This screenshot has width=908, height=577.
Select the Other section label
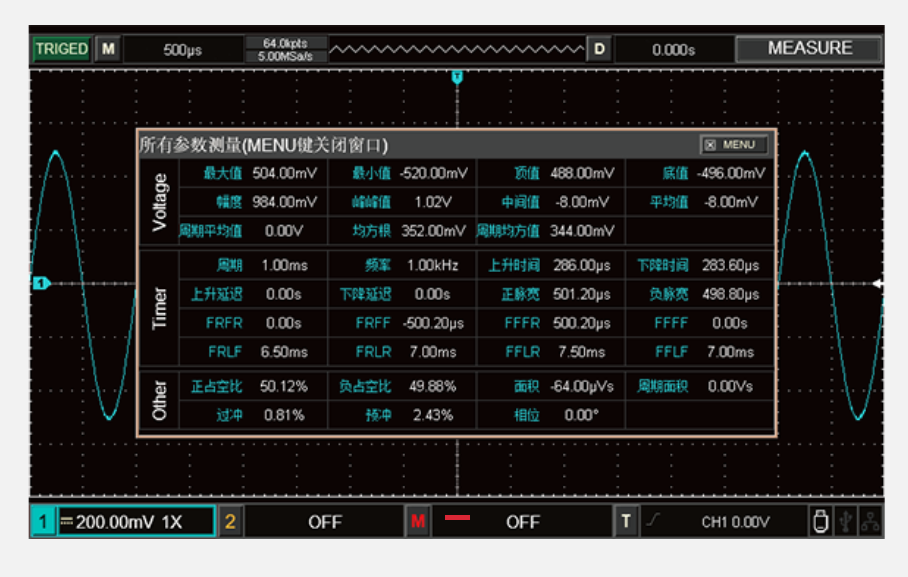(159, 400)
